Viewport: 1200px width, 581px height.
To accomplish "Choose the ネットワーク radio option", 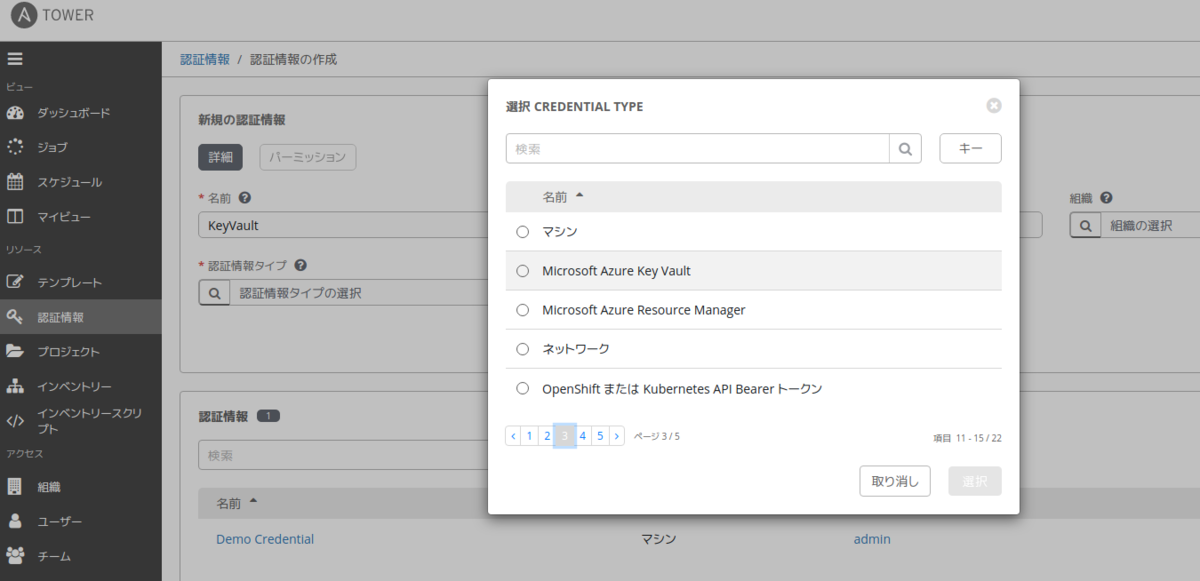I will tap(522, 349).
